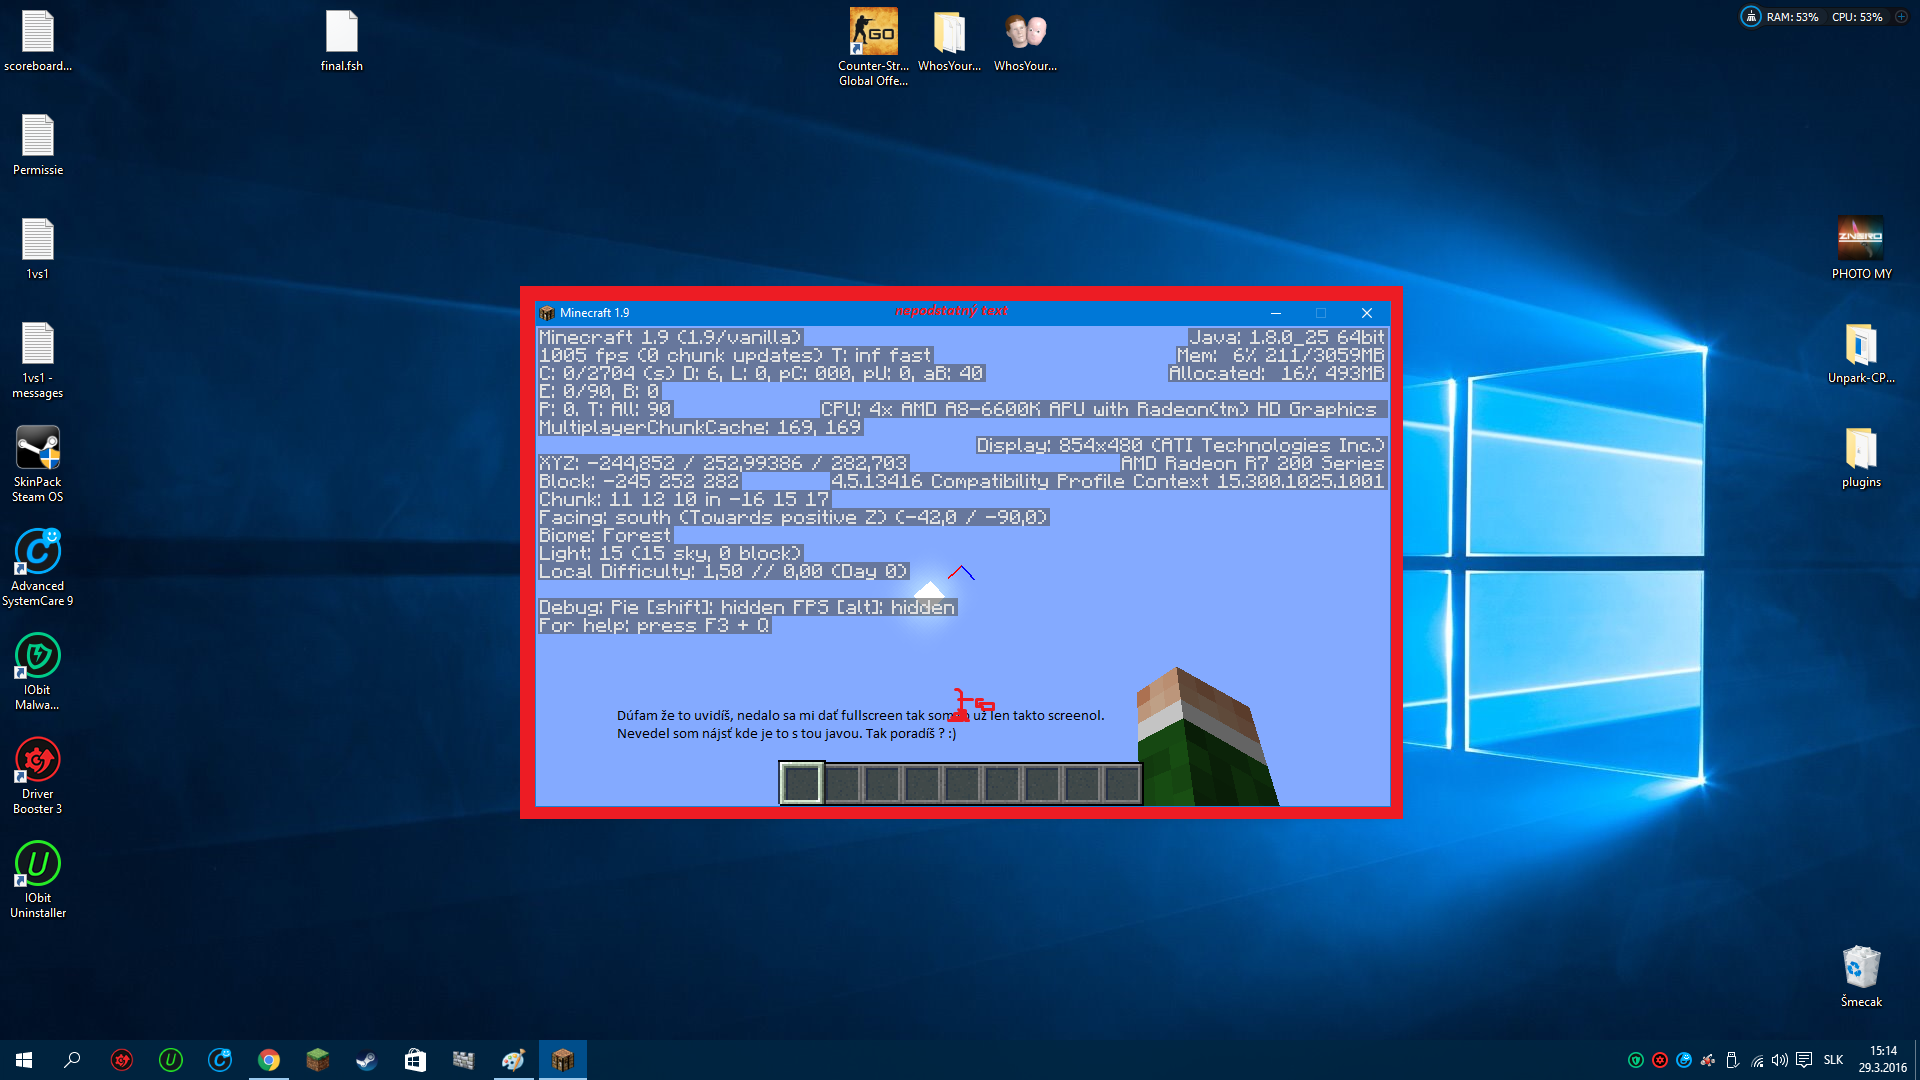Open Steam from the taskbar

pyautogui.click(x=366, y=1060)
